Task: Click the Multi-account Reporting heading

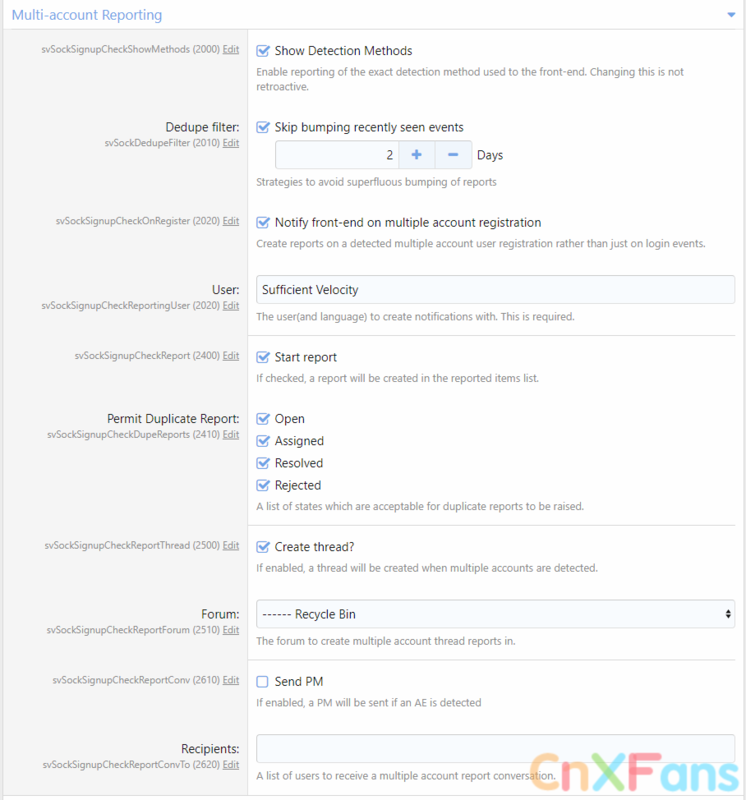Action: click(87, 15)
